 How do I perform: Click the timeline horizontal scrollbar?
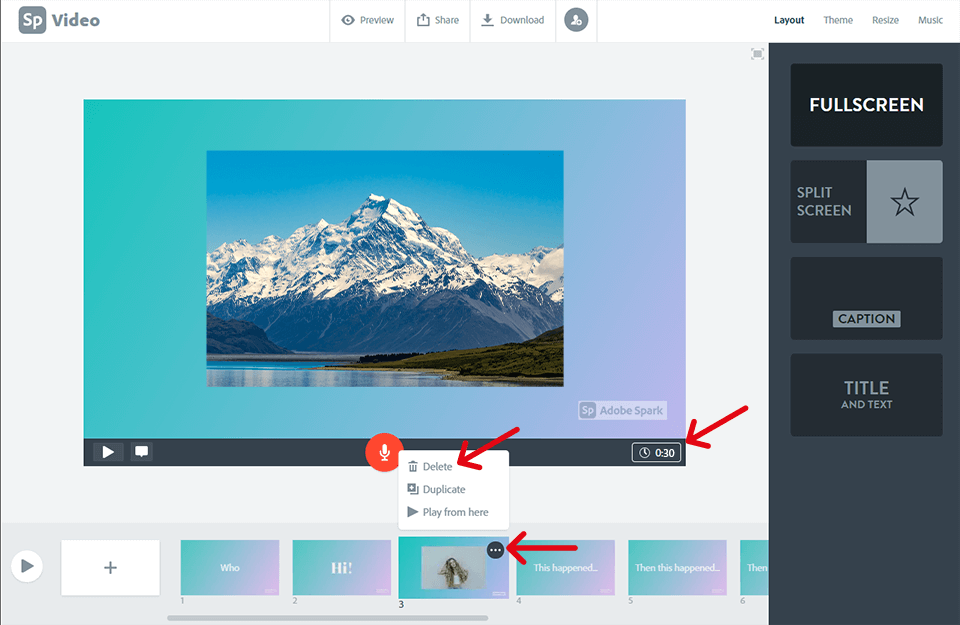coord(328,618)
